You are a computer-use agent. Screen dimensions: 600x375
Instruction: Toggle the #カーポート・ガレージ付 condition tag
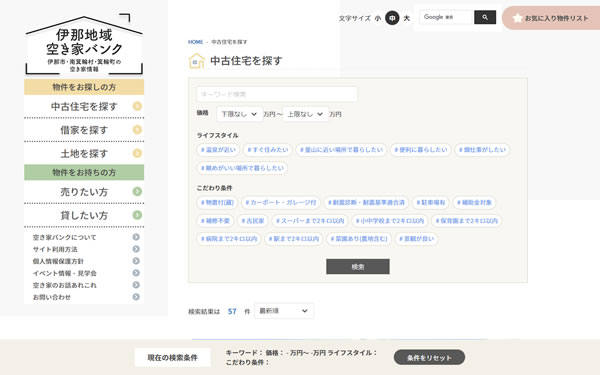click(x=281, y=202)
